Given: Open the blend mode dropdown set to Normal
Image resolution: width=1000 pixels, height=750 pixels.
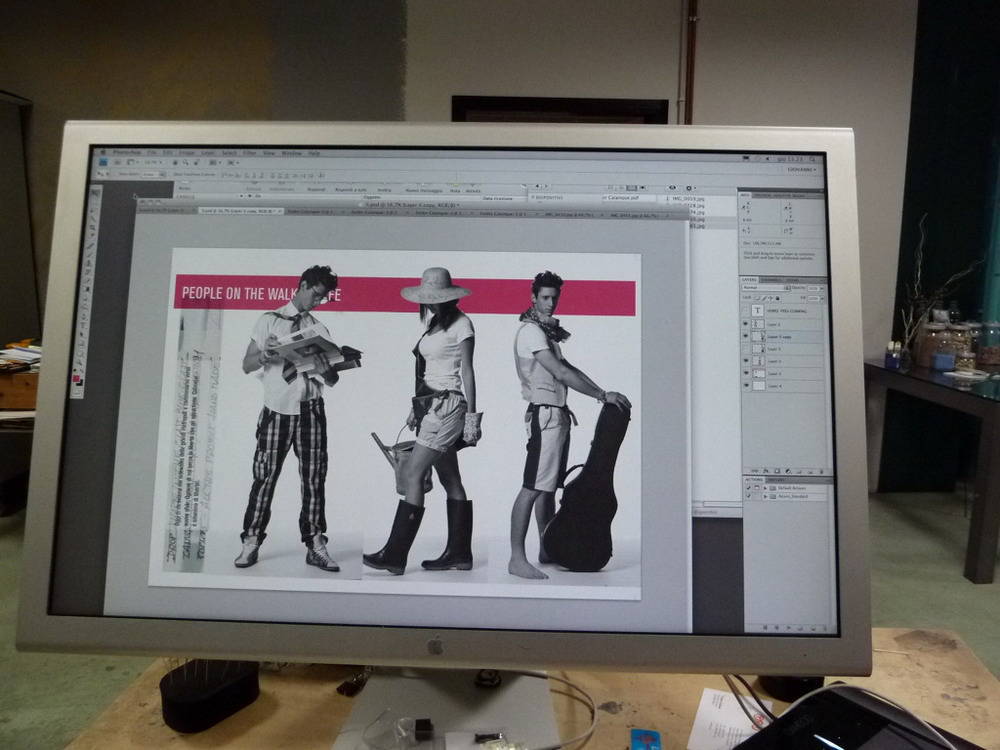Looking at the screenshot, I should 762,288.
